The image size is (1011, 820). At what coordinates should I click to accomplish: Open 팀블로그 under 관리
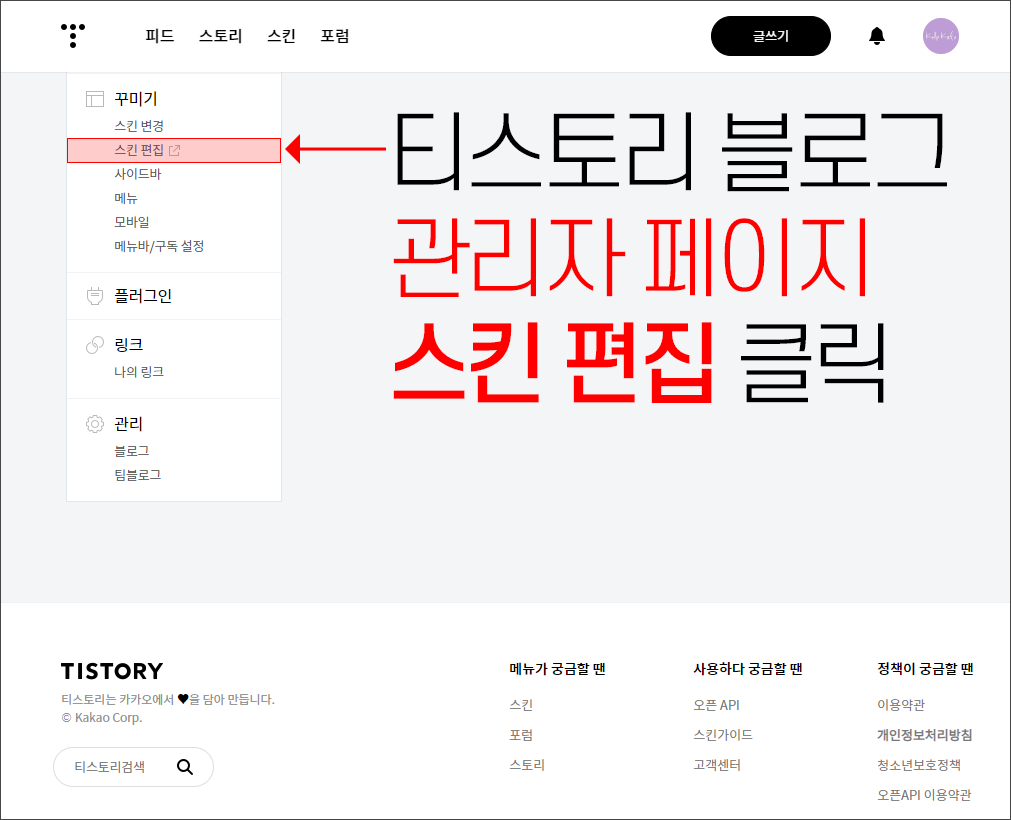point(137,475)
